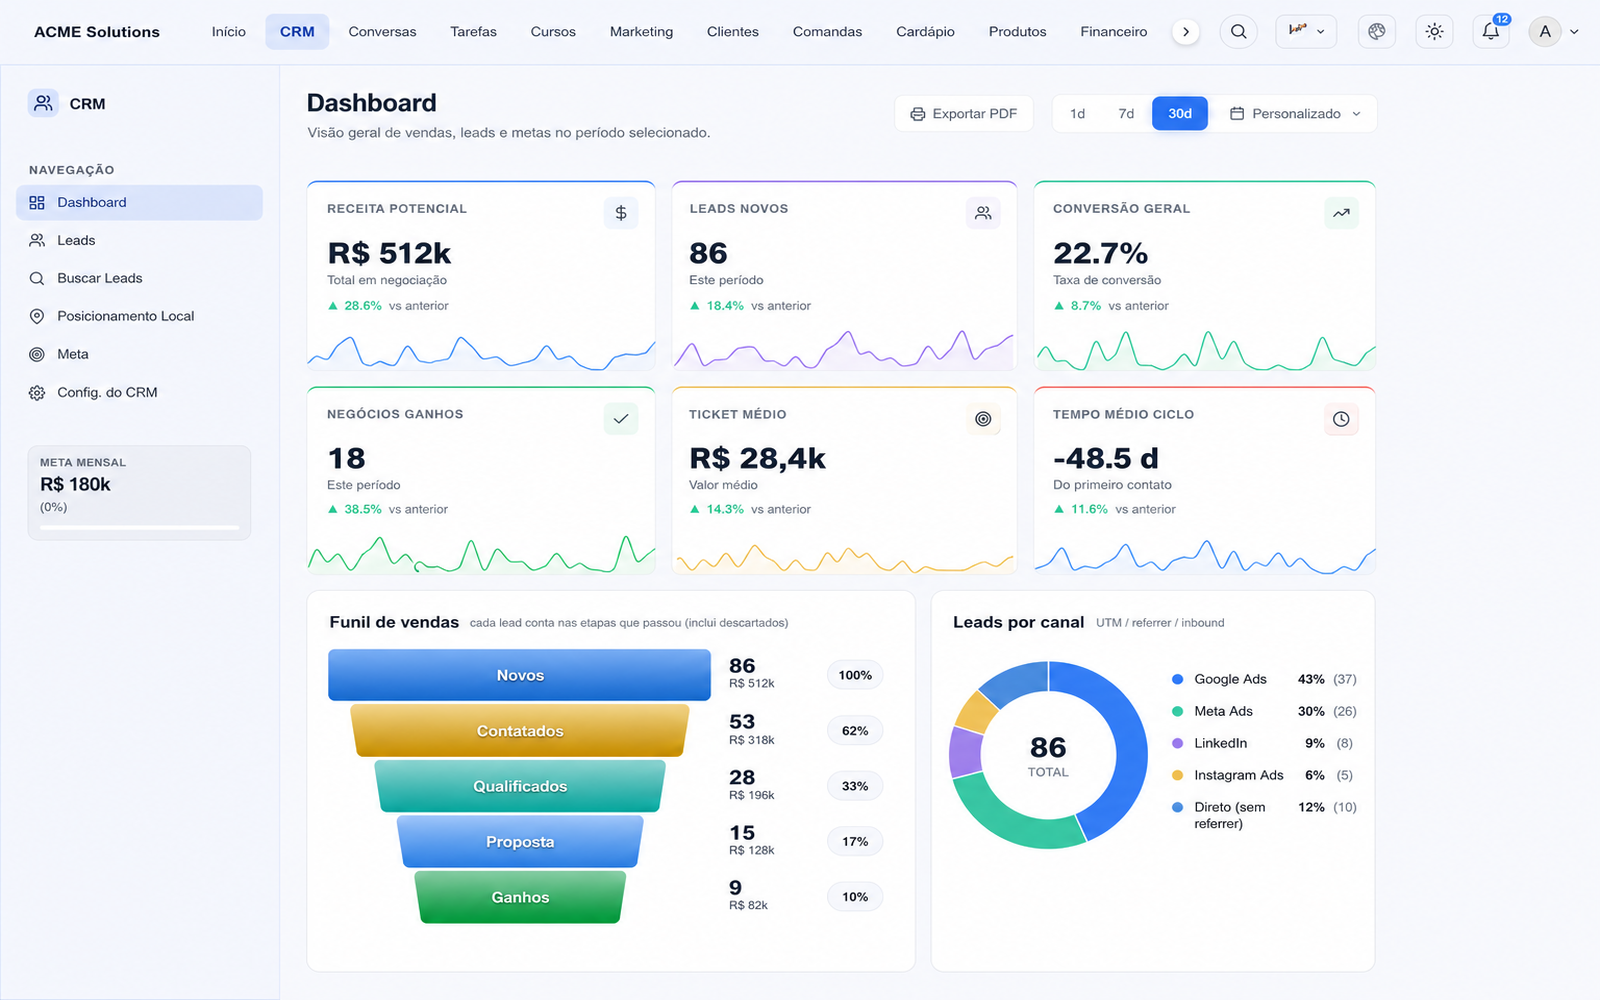The width and height of the screenshot is (1600, 1000).
Task: Expand the Personalizado date range dropdown
Action: pos(1294,114)
